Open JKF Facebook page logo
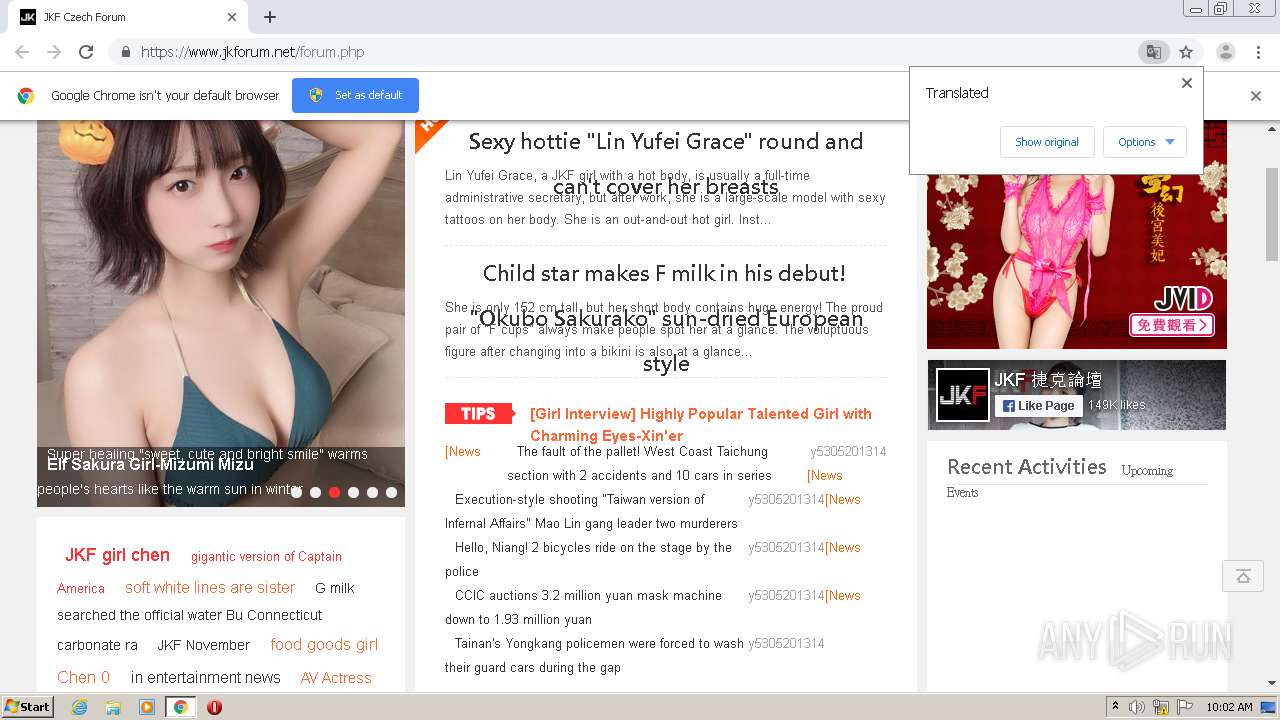The width and height of the screenshot is (1280, 720). coord(962,395)
